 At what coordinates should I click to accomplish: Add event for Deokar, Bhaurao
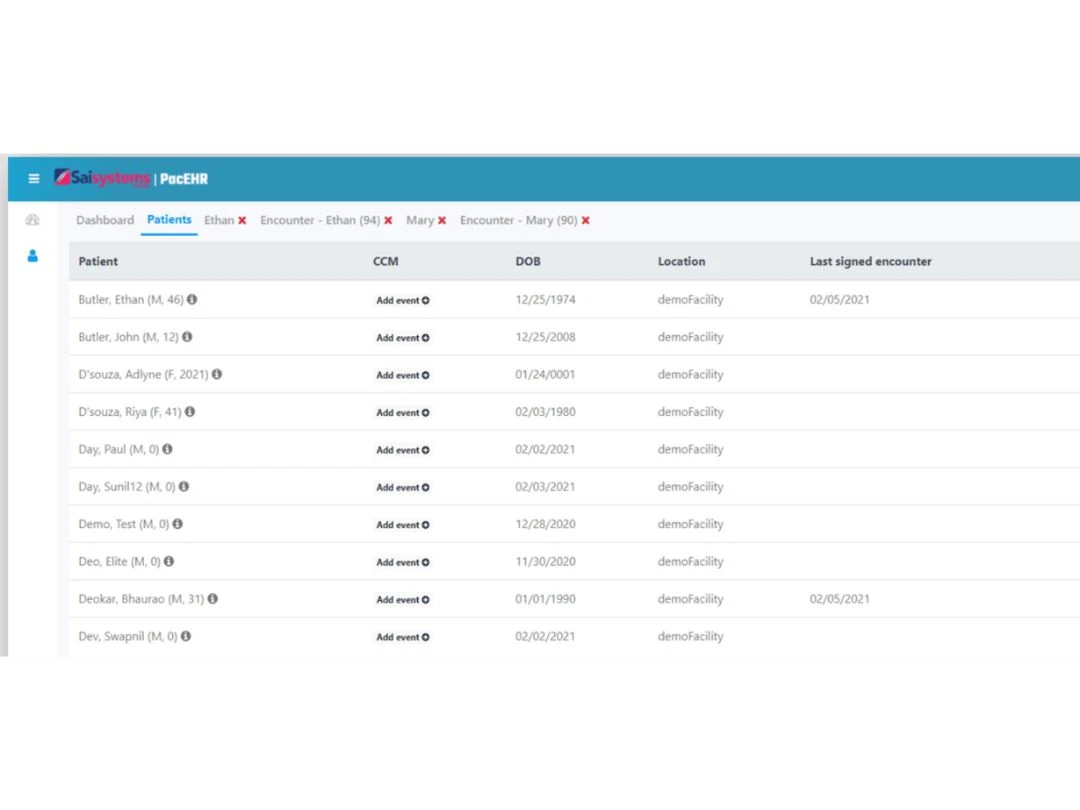pos(403,599)
